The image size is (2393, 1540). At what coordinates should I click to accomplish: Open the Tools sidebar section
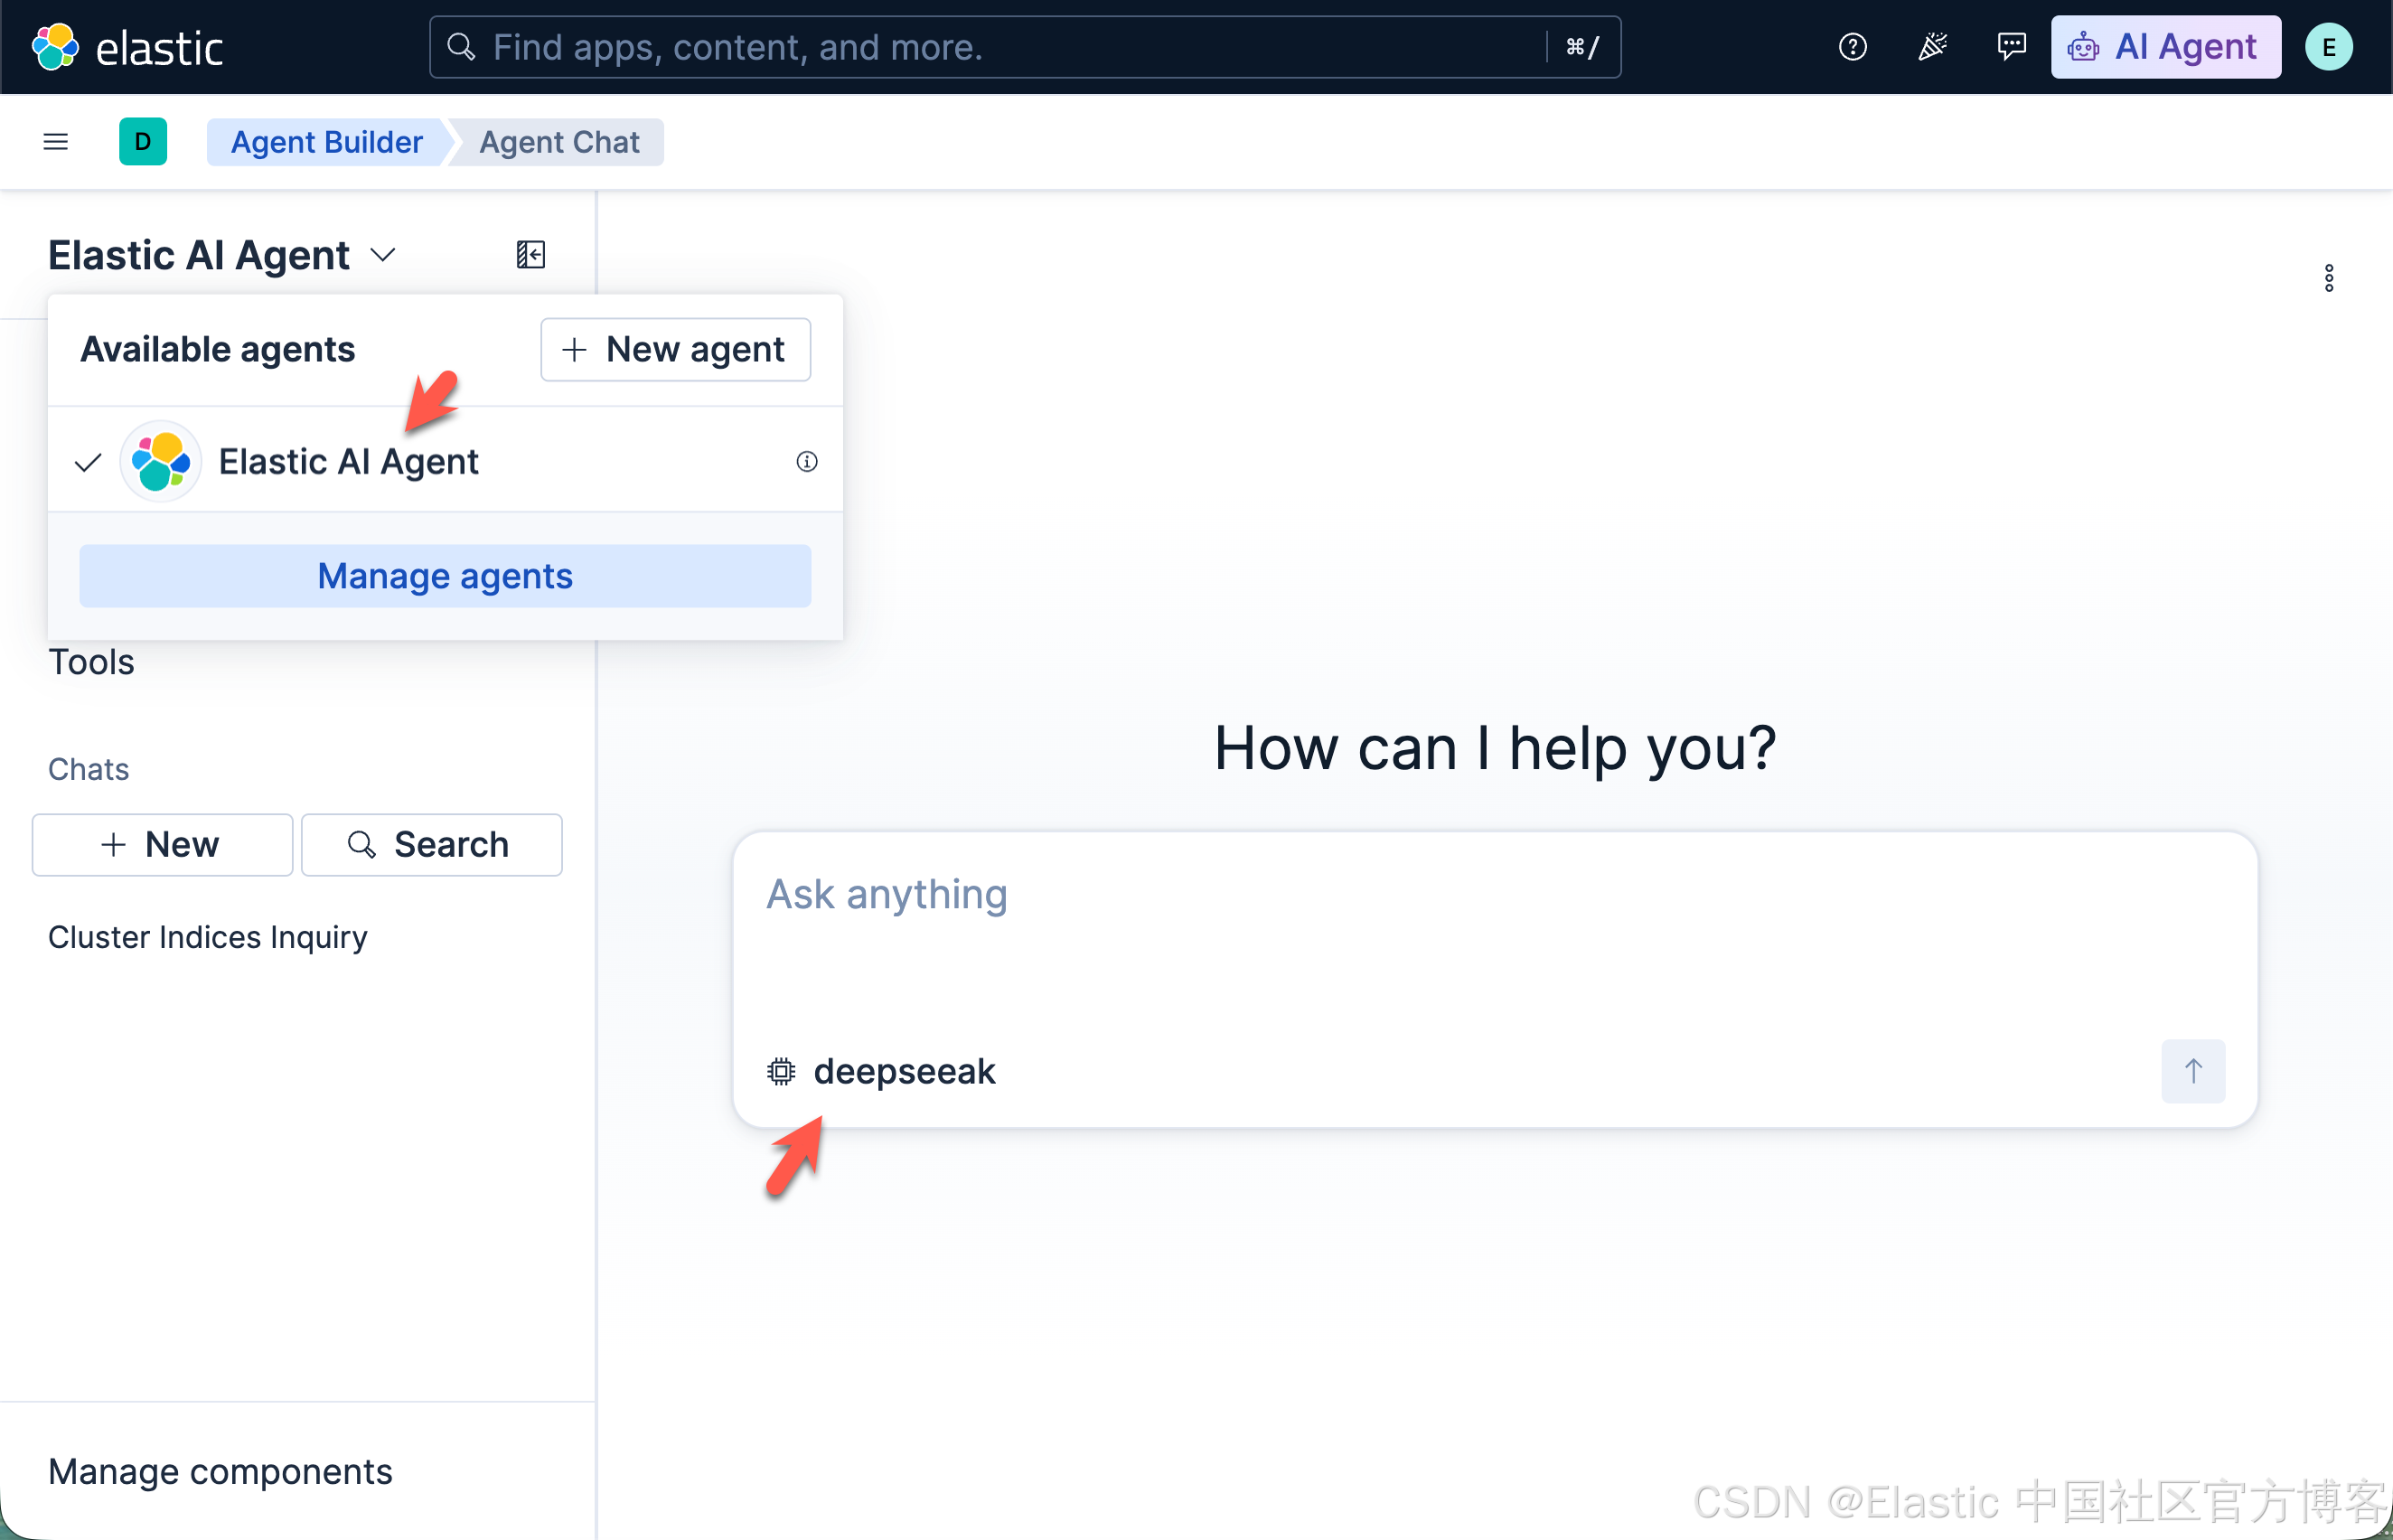click(91, 662)
